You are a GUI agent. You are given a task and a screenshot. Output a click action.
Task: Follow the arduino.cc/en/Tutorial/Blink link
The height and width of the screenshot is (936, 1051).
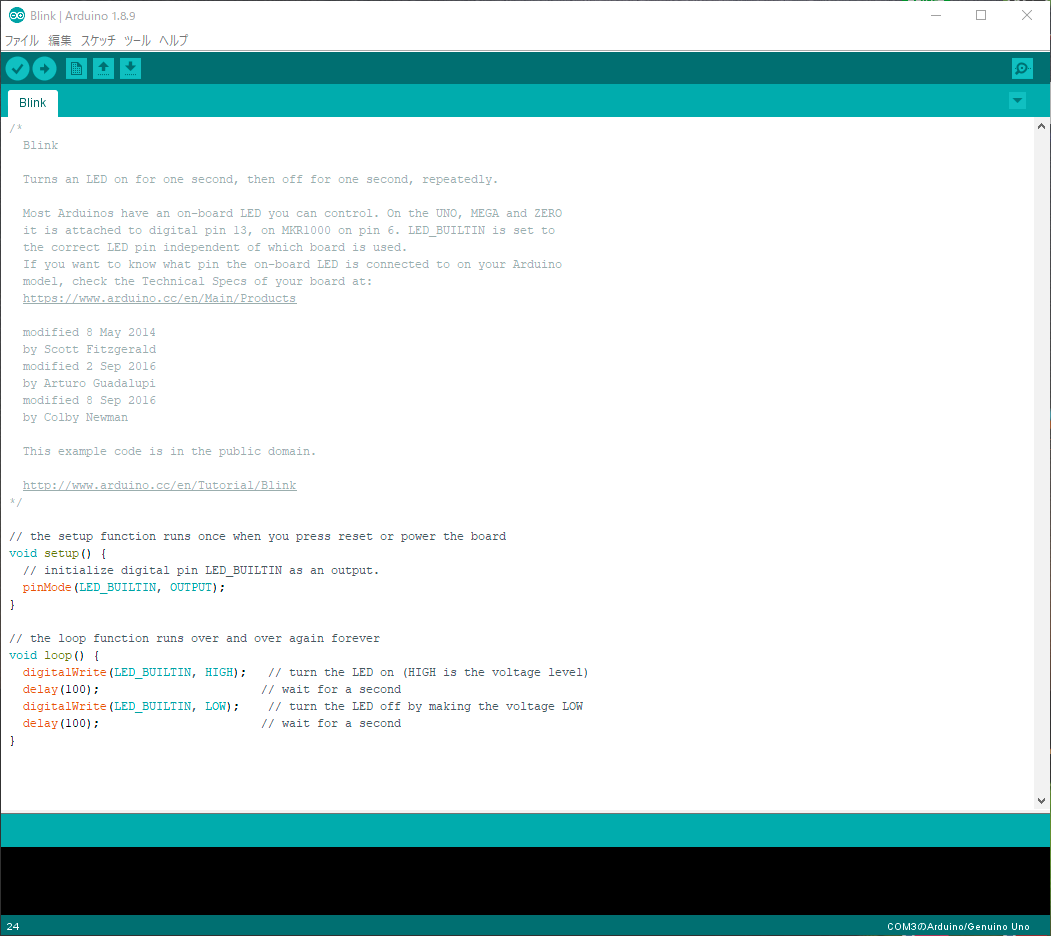pyautogui.click(x=160, y=485)
